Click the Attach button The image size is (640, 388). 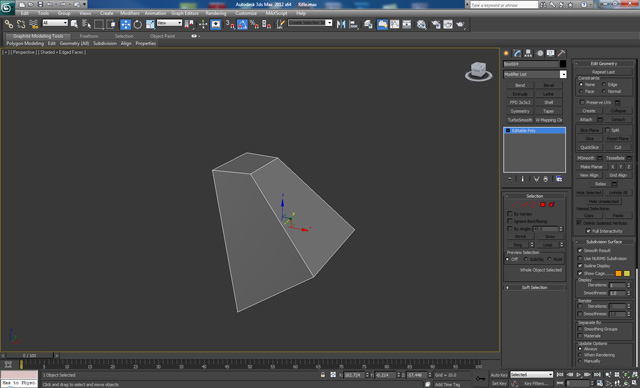click(586, 120)
